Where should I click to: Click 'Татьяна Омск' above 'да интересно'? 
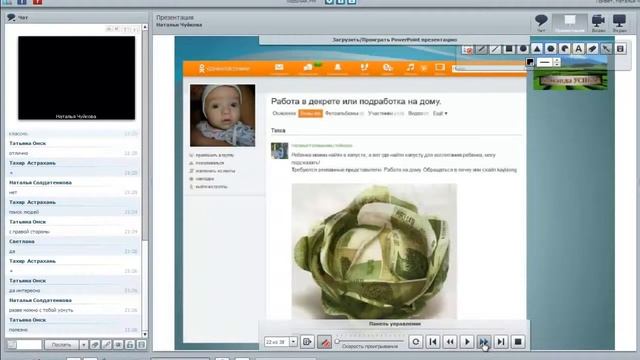(x=27, y=281)
